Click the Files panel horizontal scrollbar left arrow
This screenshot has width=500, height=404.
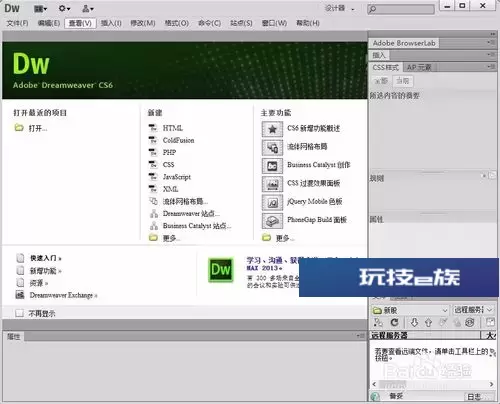tap(374, 384)
